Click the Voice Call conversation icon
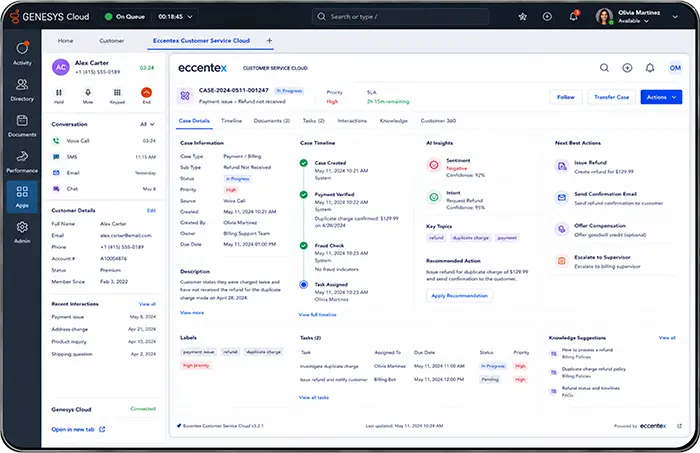 (56, 141)
